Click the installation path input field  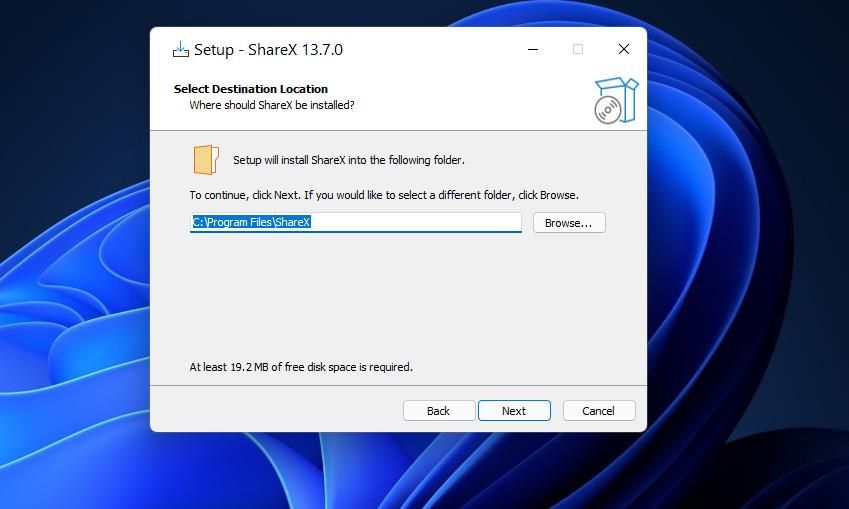click(355, 222)
